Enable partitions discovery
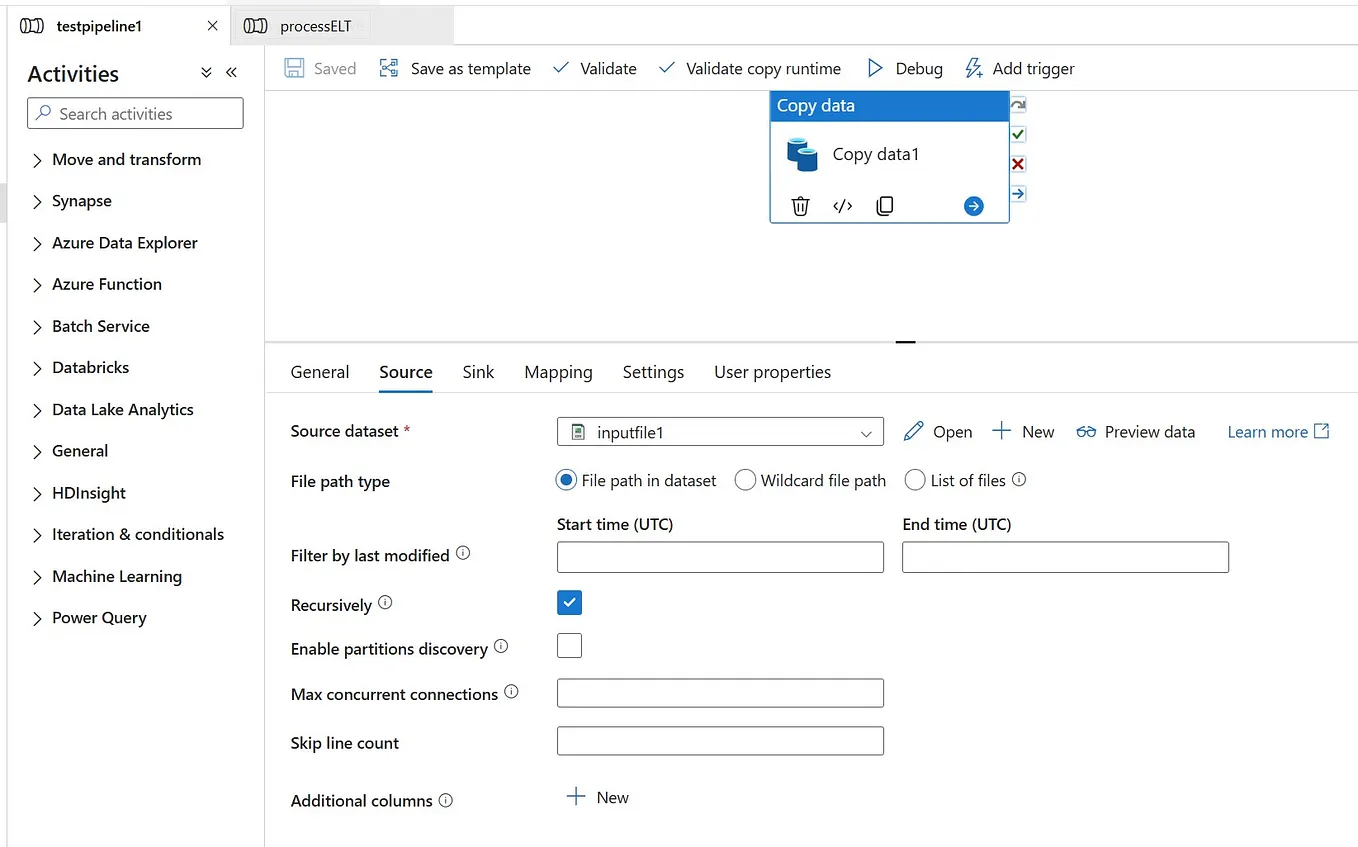1358x847 pixels. point(569,645)
